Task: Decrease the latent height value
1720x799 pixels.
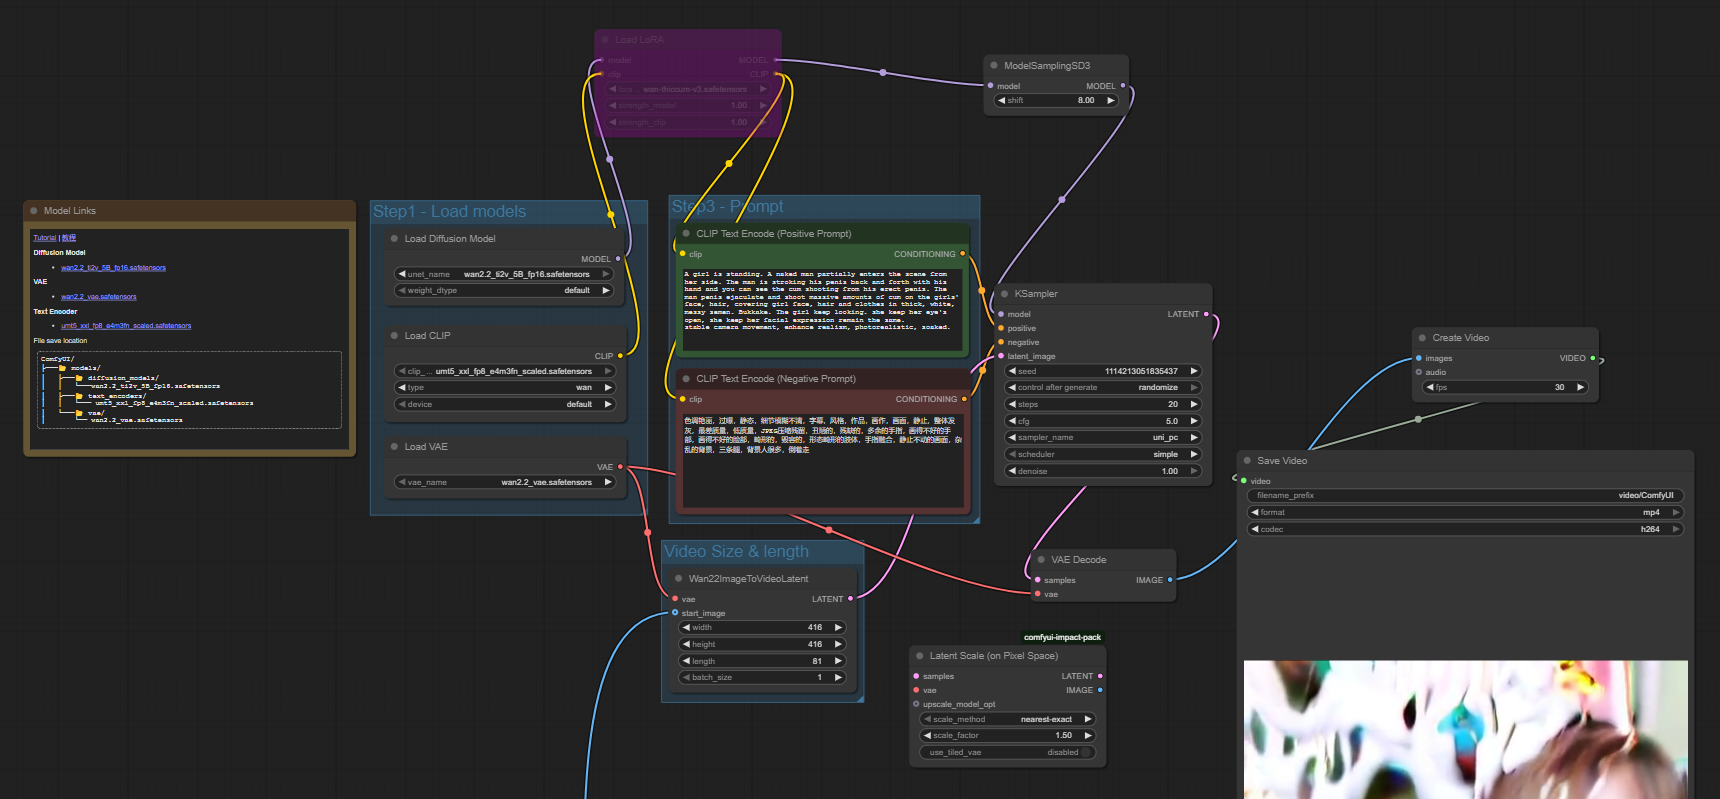Action: [686, 645]
